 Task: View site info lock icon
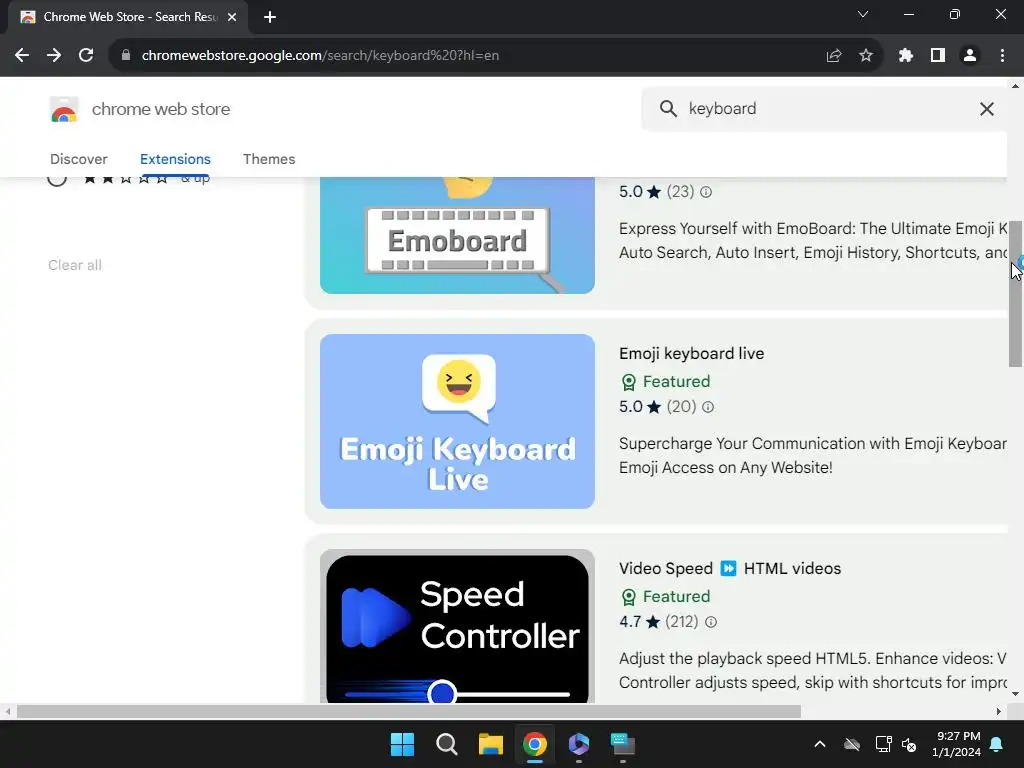click(125, 56)
